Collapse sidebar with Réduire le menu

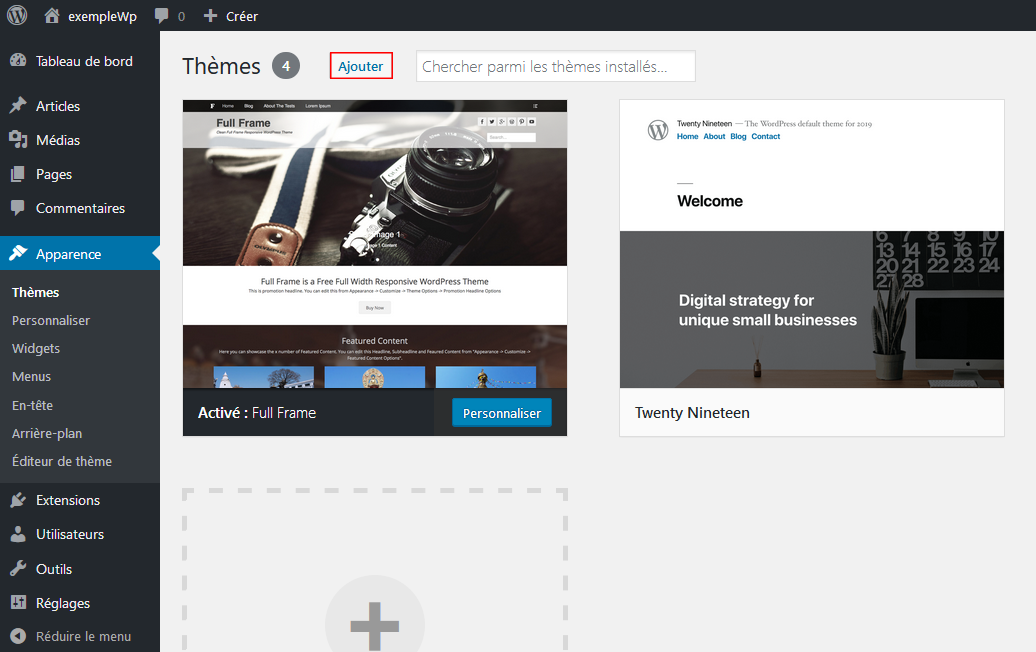83,636
